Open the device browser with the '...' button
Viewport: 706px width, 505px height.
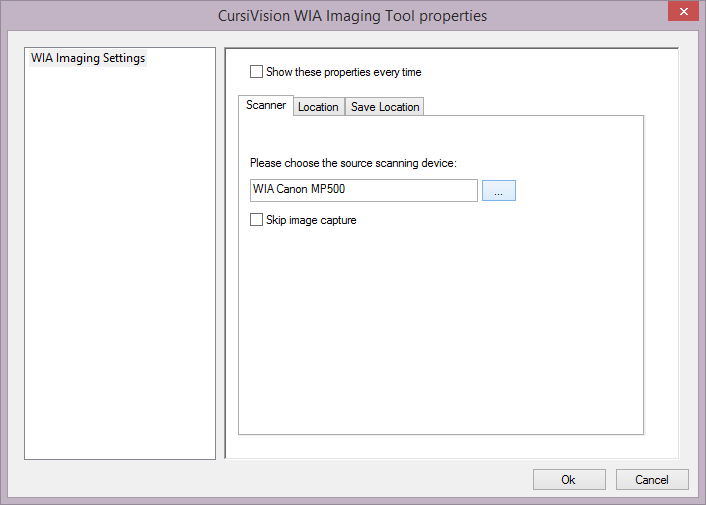click(498, 190)
